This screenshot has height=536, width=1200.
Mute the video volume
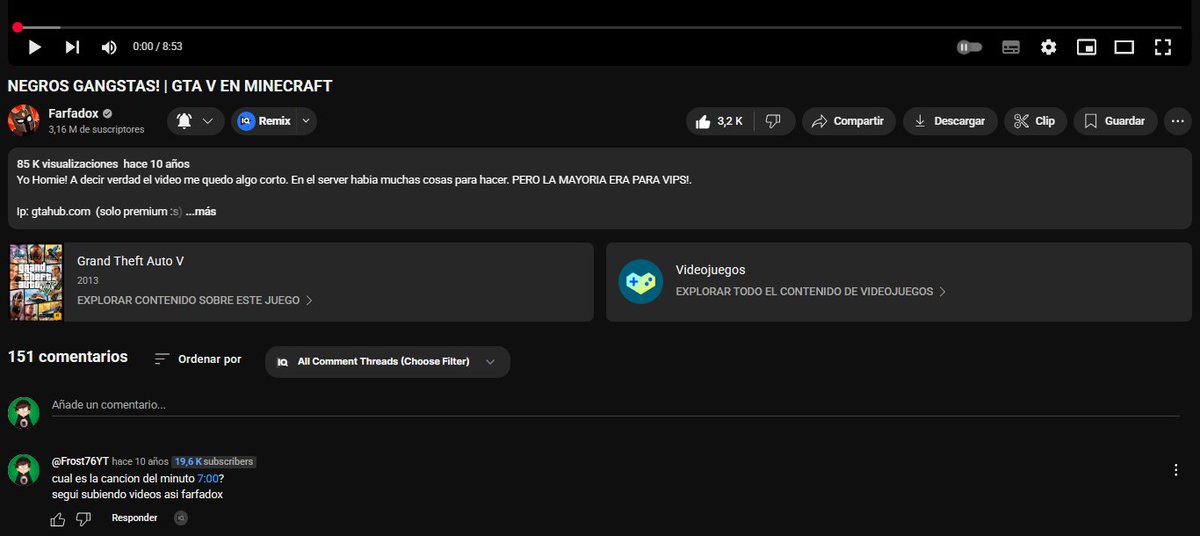109,47
